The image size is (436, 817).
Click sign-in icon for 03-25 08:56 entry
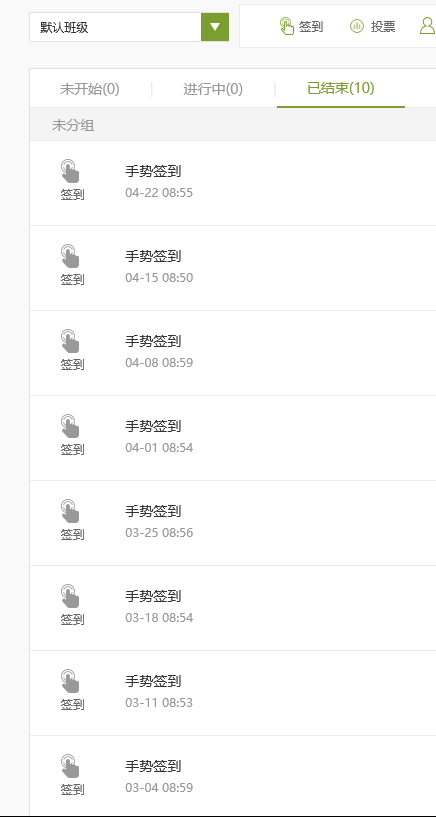tap(70, 511)
